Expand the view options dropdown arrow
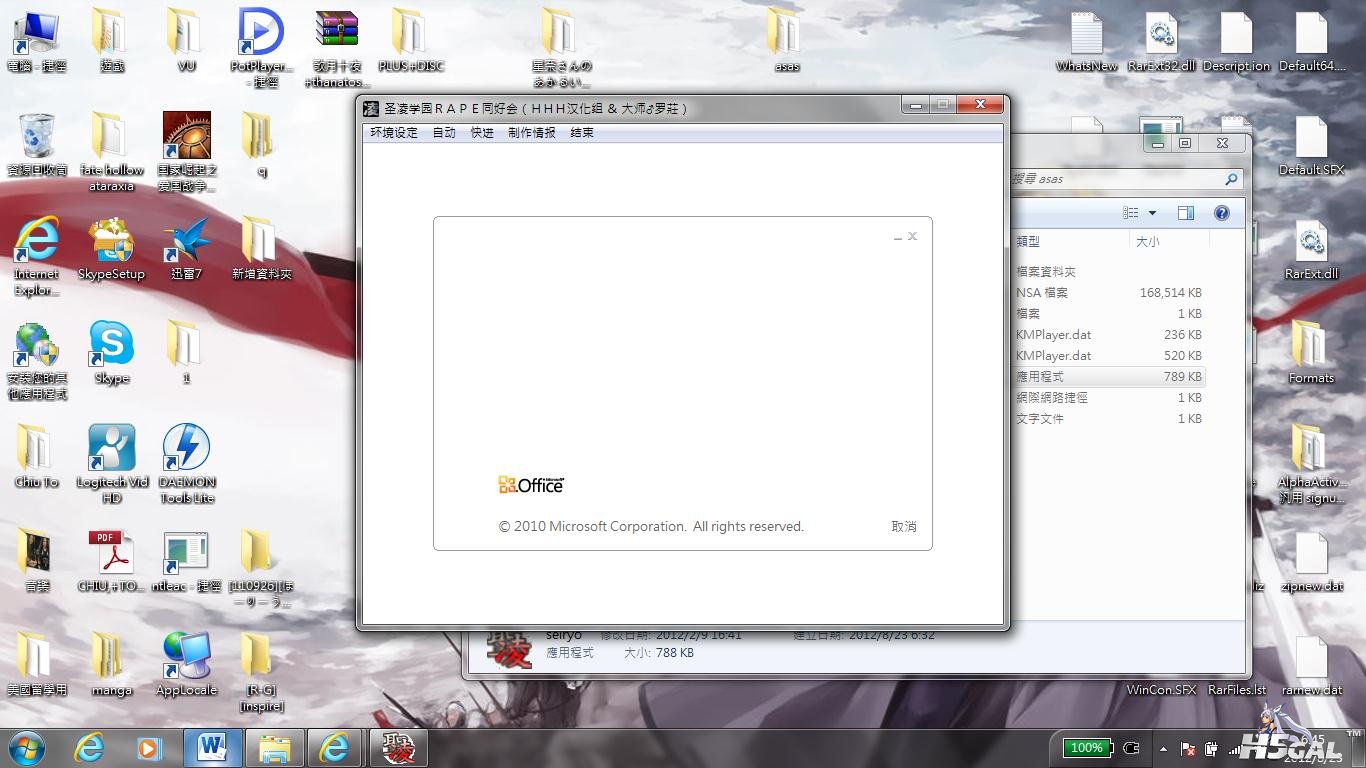The image size is (1366, 768). (1152, 213)
